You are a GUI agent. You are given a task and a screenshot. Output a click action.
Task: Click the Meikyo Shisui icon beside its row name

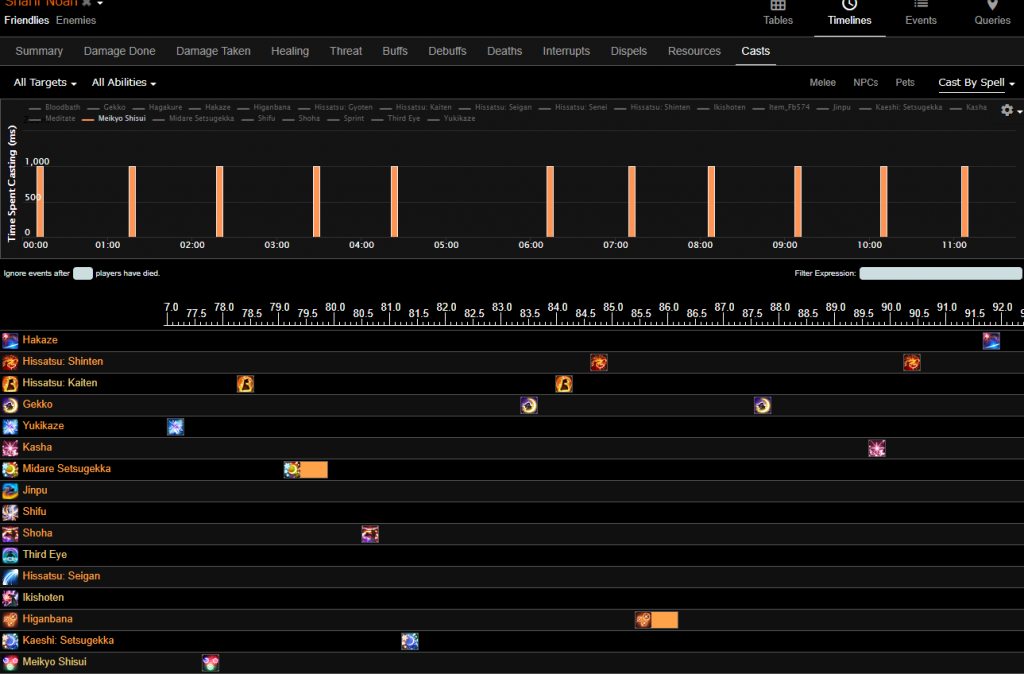[x=10, y=662]
